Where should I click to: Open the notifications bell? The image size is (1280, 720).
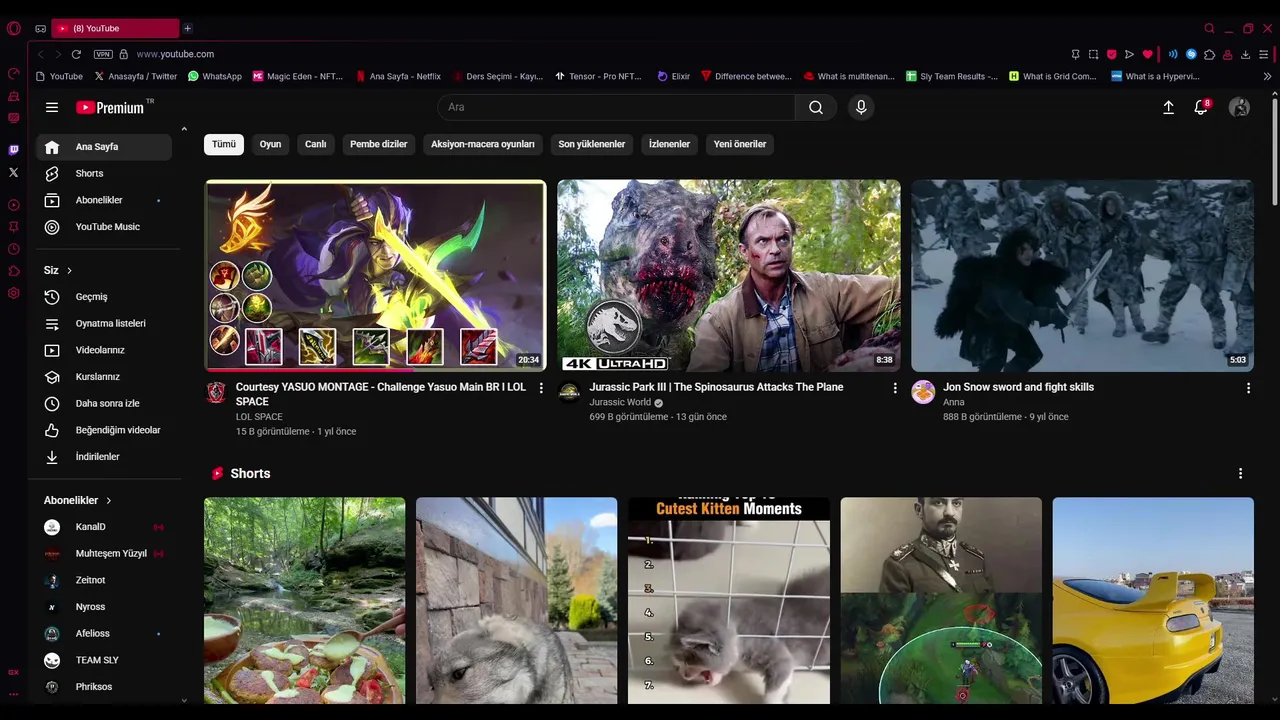[1201, 107]
